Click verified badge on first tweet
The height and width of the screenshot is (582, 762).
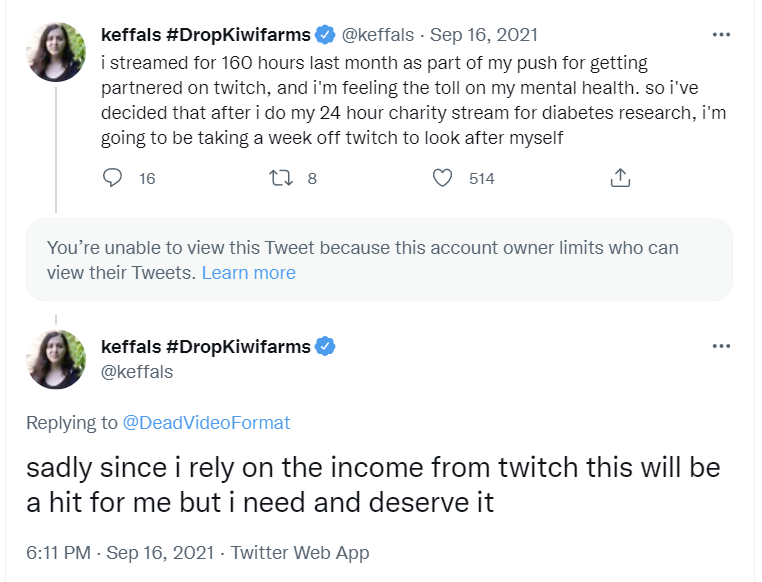pos(325,35)
